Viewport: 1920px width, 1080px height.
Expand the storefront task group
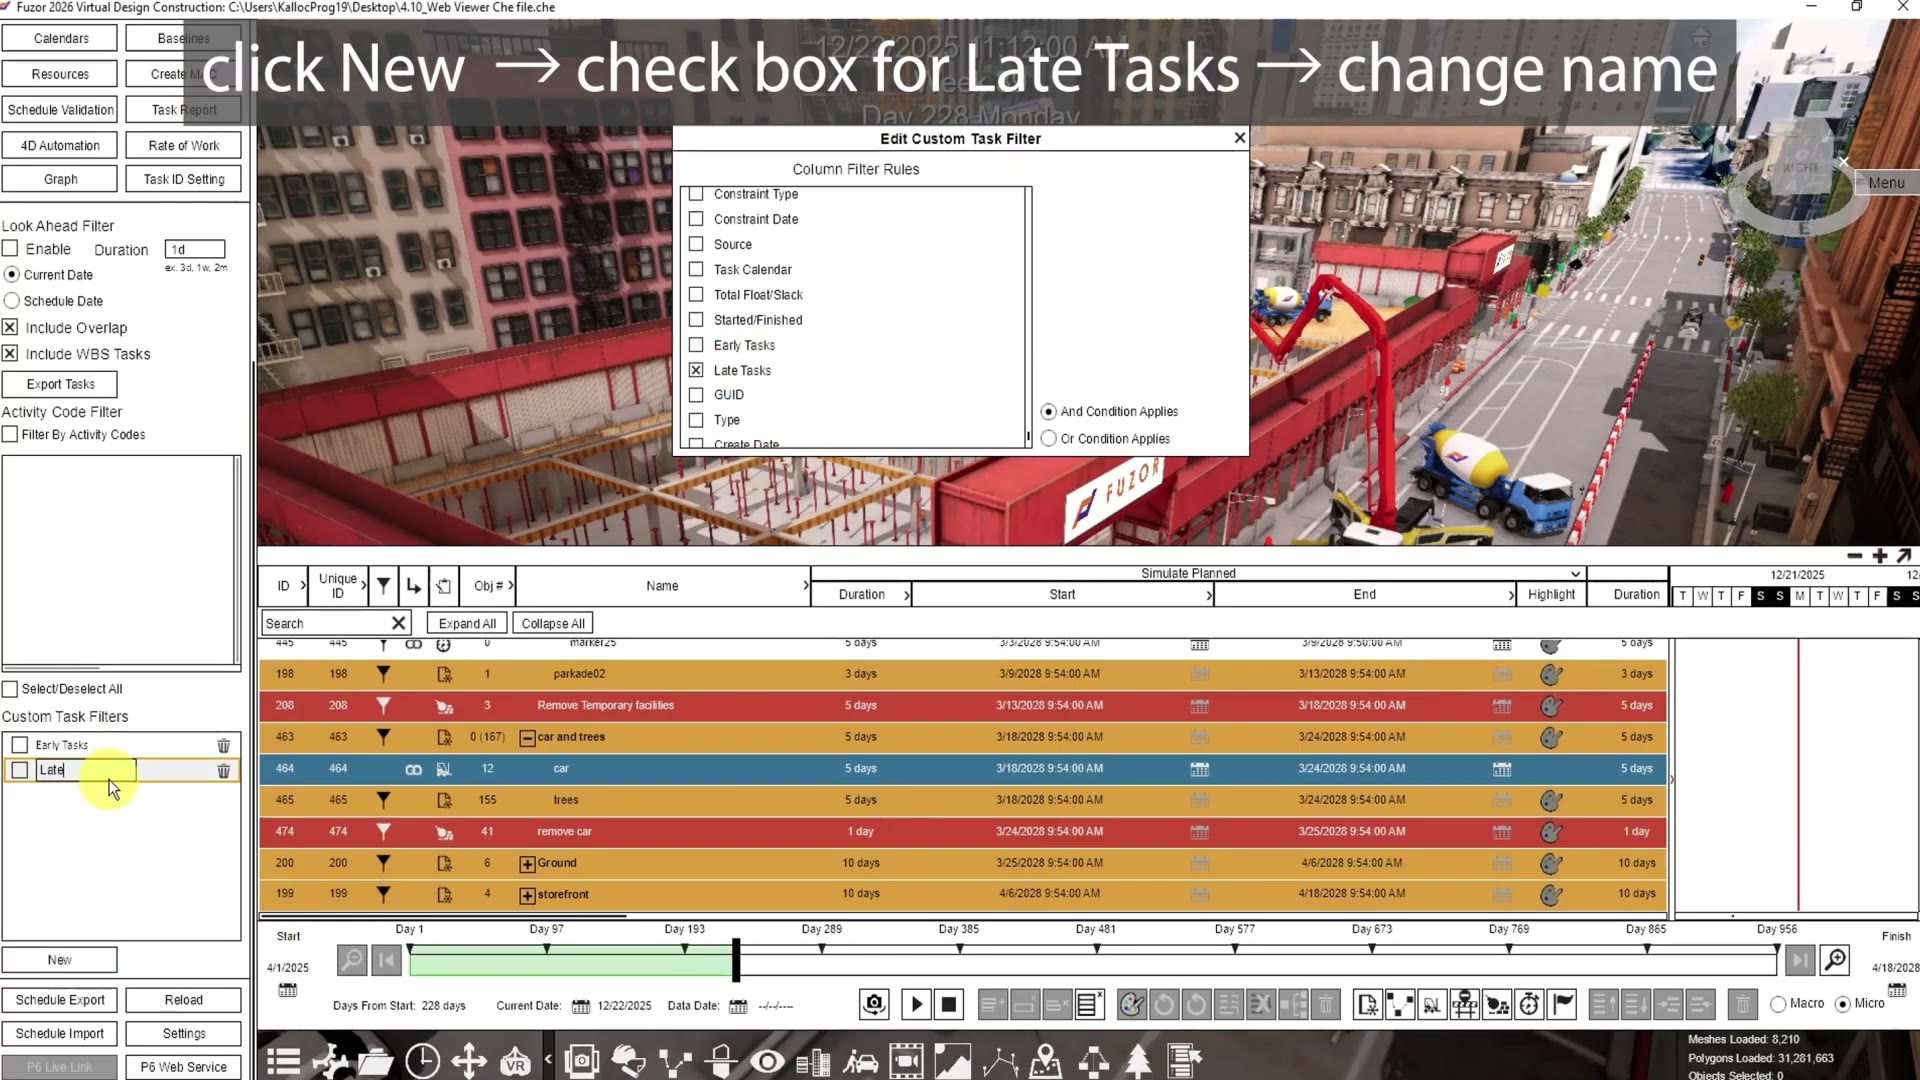[527, 895]
